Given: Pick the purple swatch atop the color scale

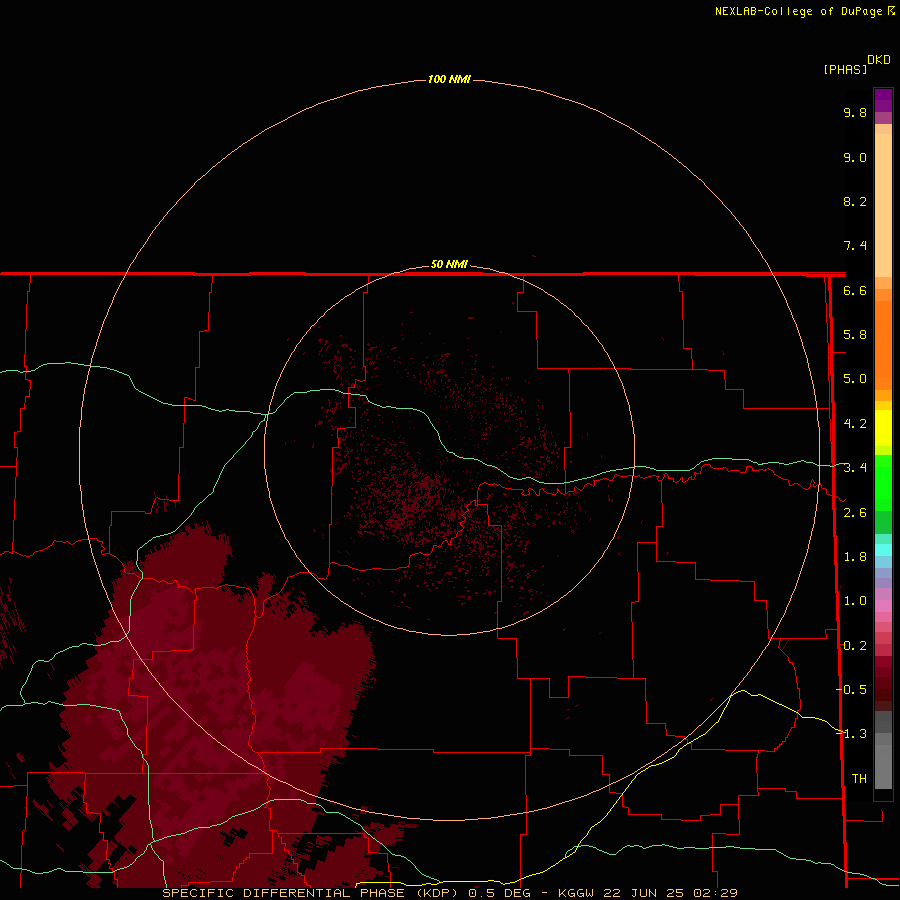Looking at the screenshot, I should pyautogui.click(x=883, y=100).
